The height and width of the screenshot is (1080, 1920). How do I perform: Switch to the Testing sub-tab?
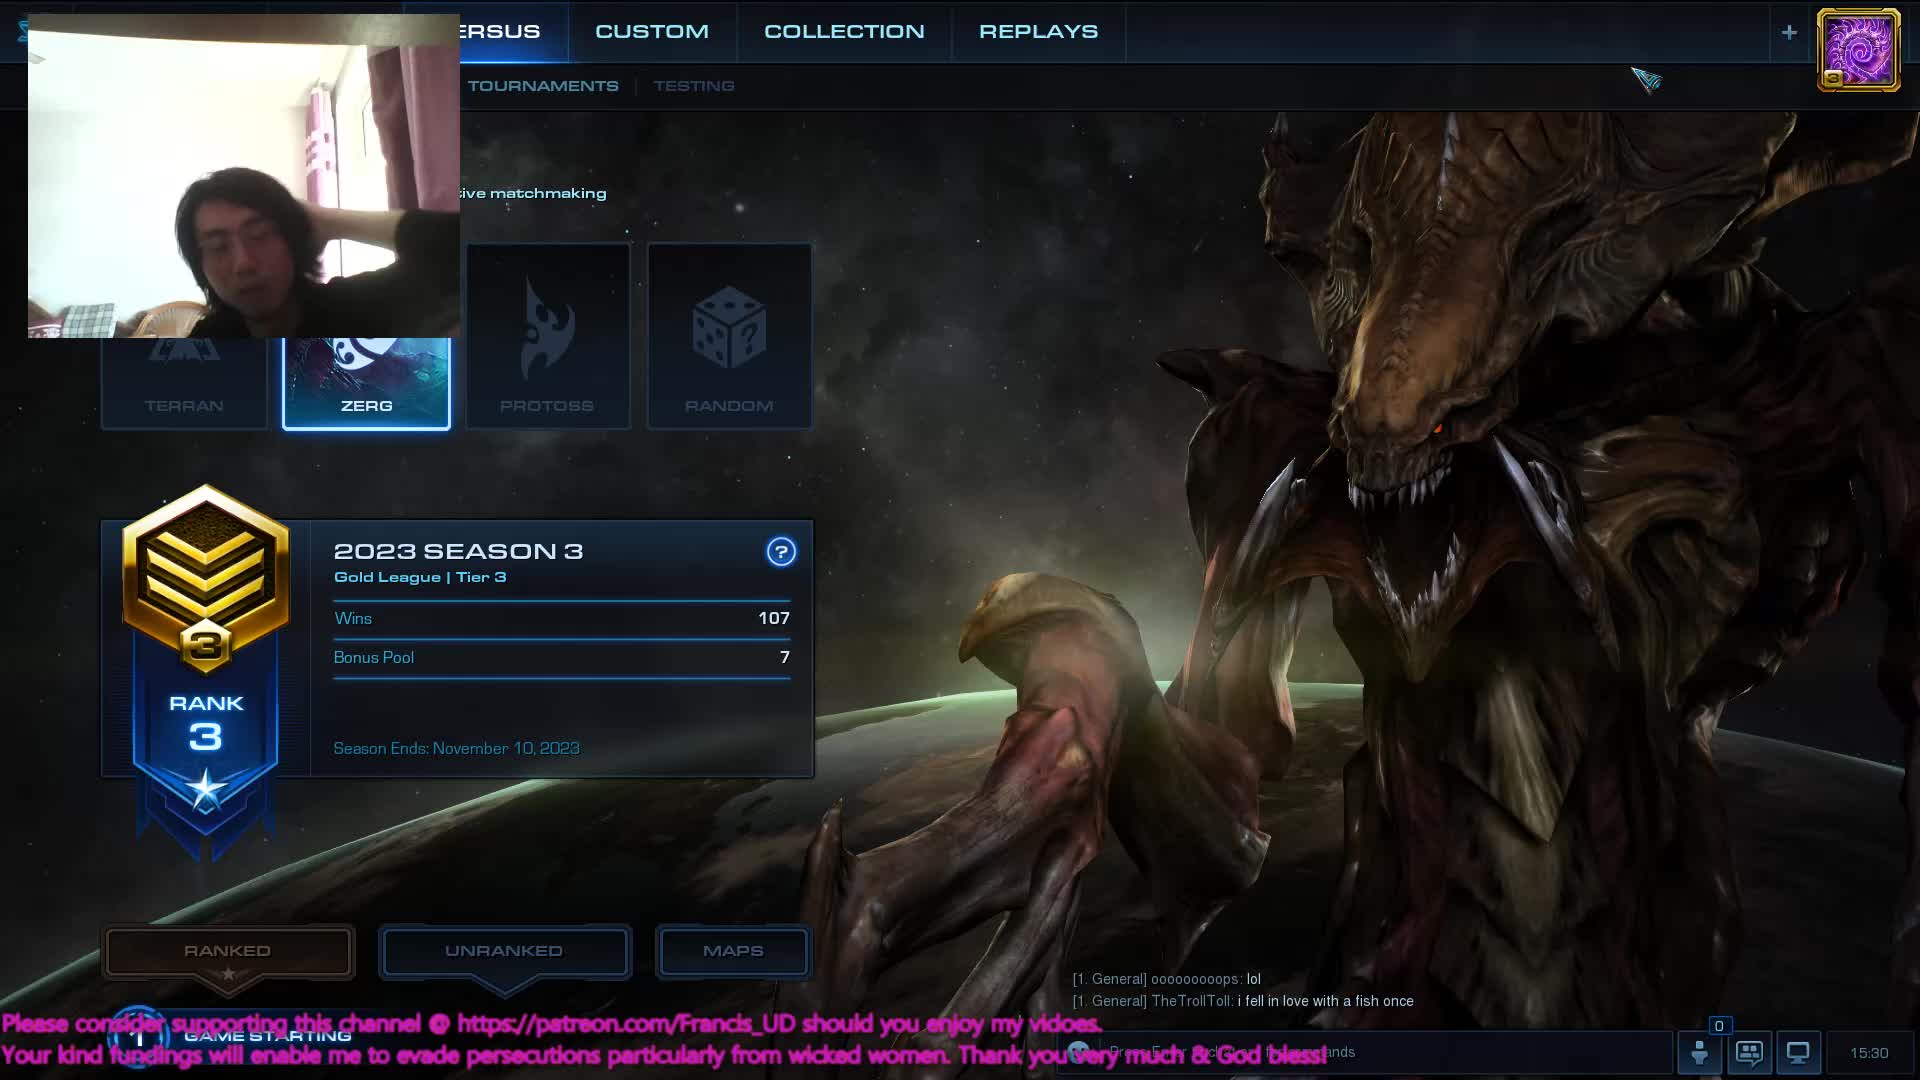[694, 86]
